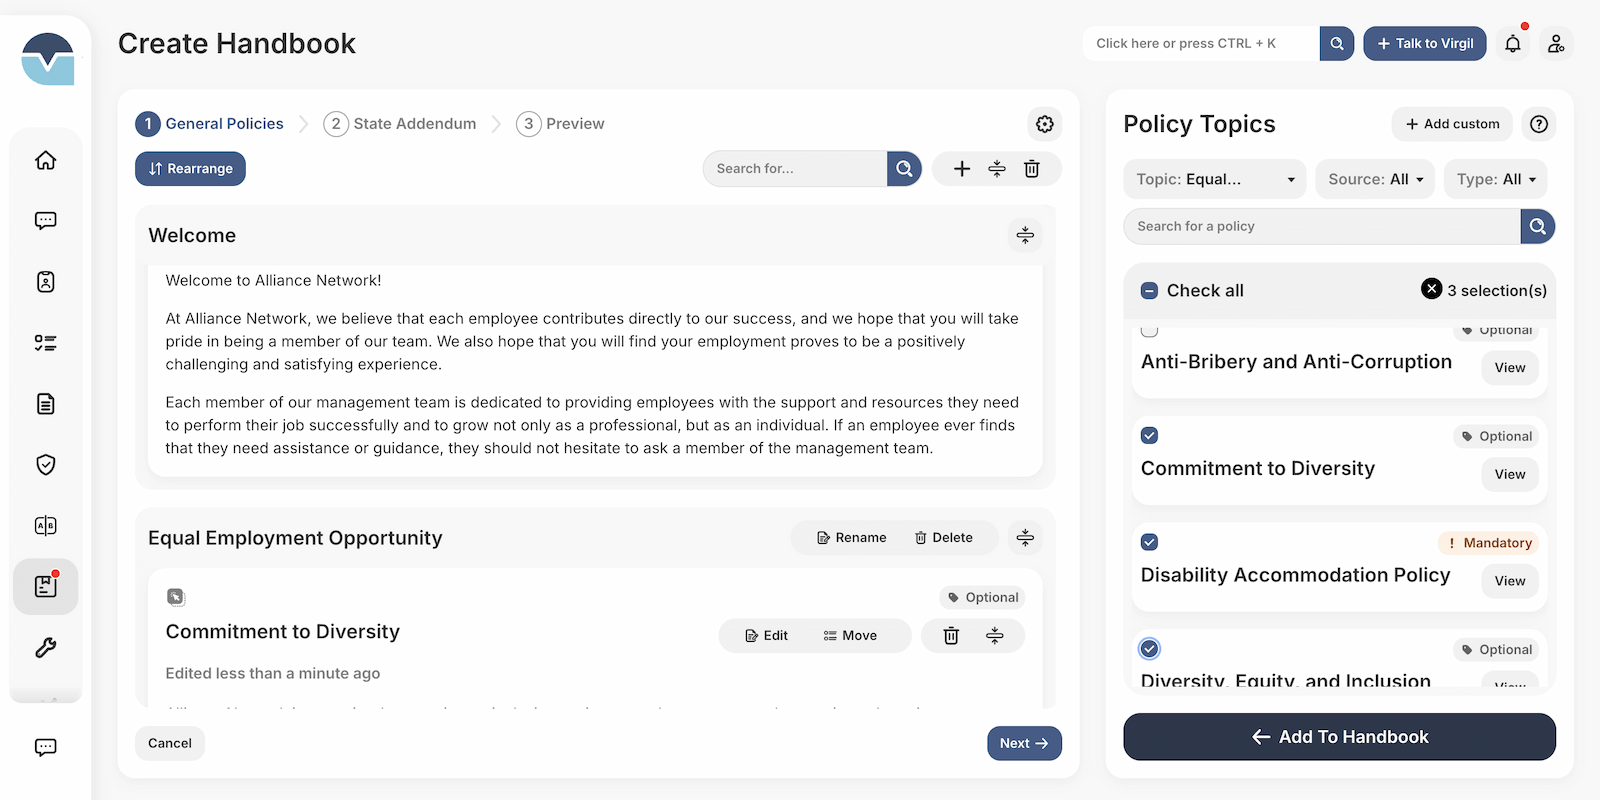Open the Policy Topics help icon
The width and height of the screenshot is (1600, 800).
tap(1539, 124)
